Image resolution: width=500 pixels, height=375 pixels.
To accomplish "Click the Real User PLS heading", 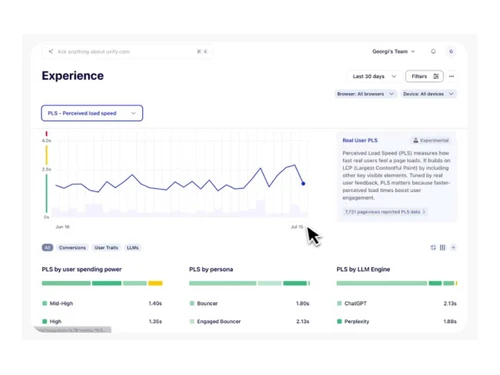I will click(360, 140).
